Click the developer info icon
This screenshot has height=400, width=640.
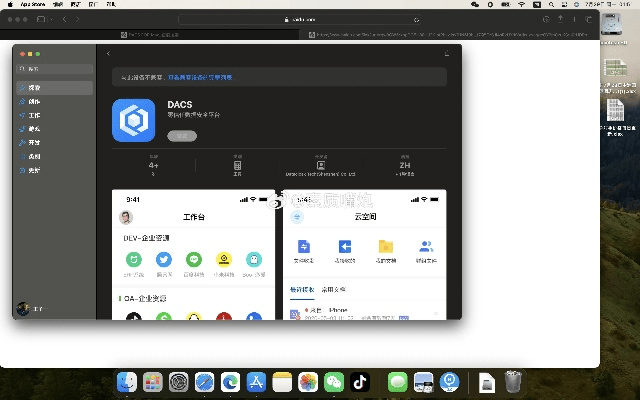click(321, 165)
